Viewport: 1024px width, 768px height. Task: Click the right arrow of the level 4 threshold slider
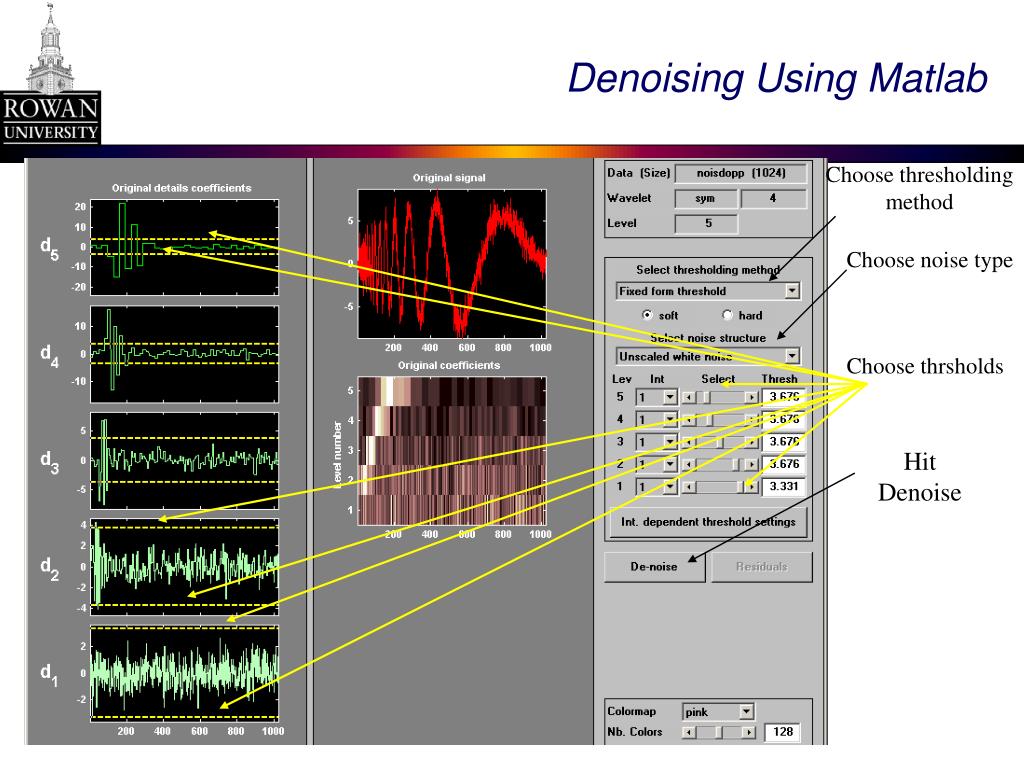click(752, 420)
